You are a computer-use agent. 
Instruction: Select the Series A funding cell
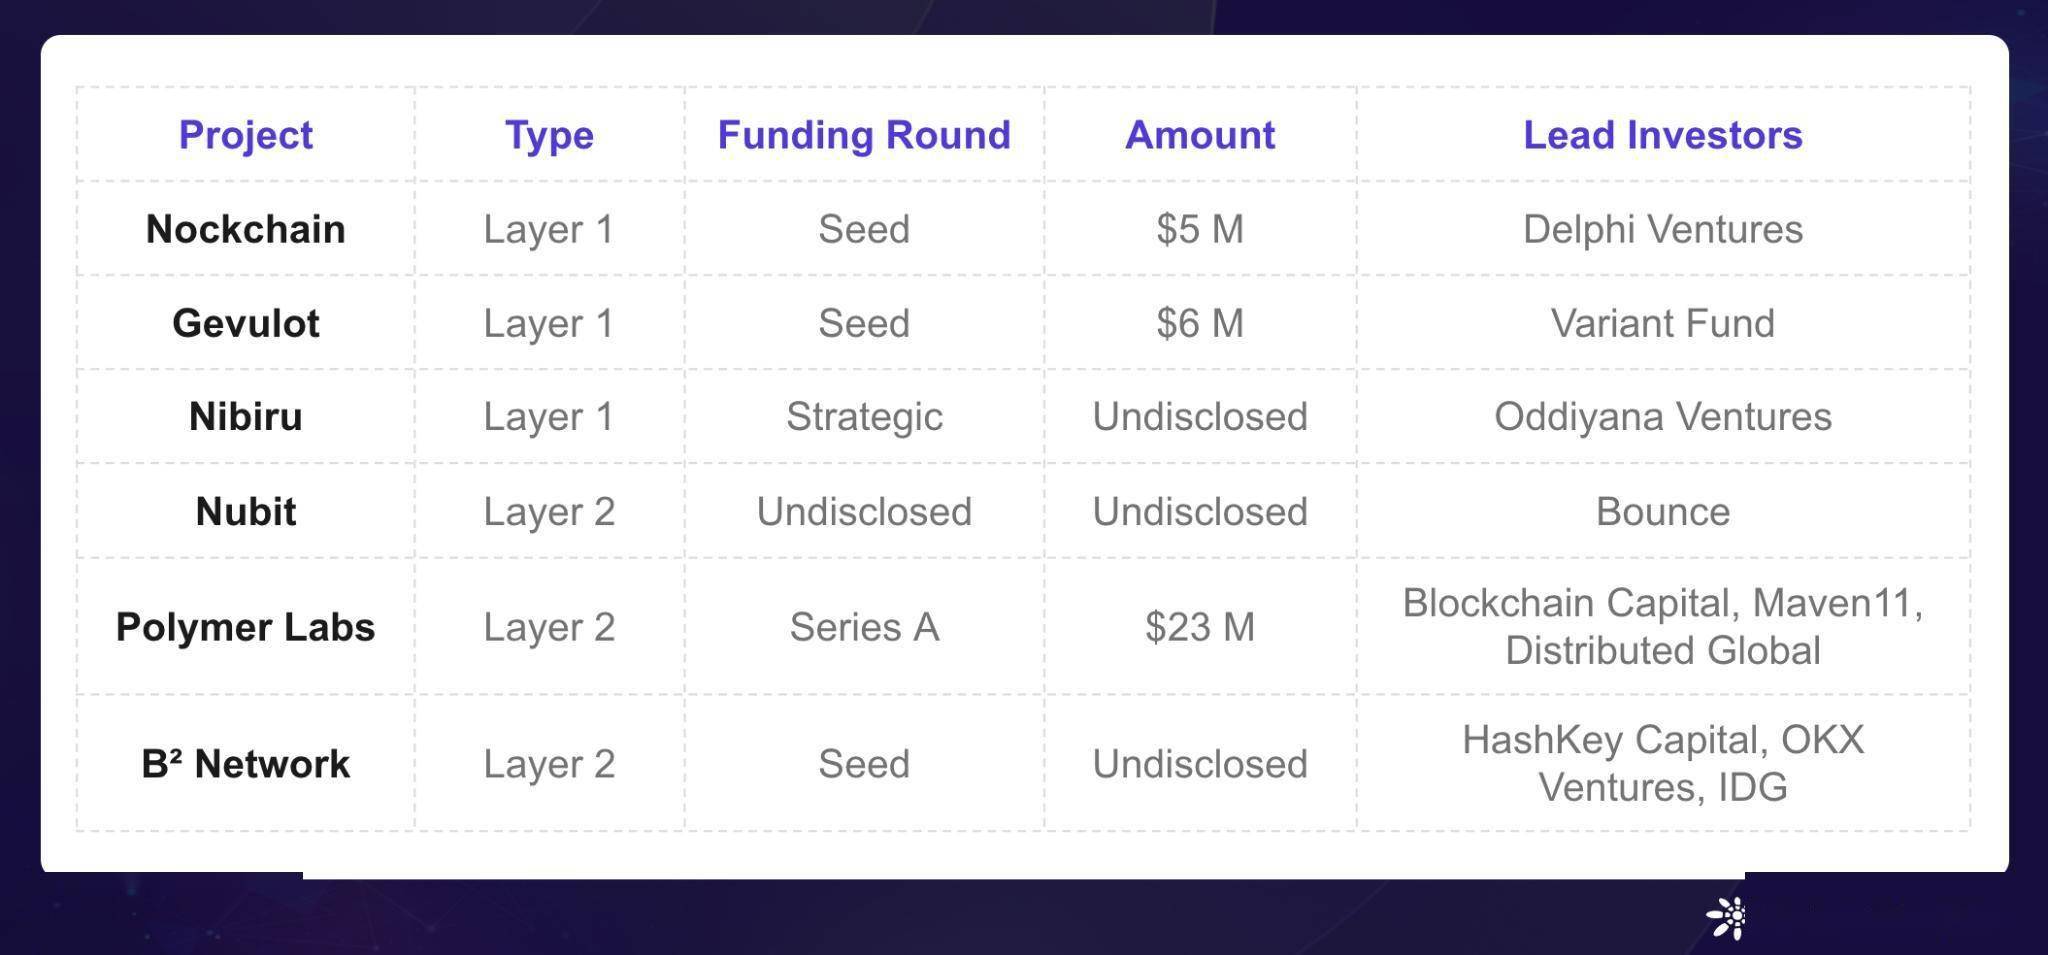pos(864,627)
